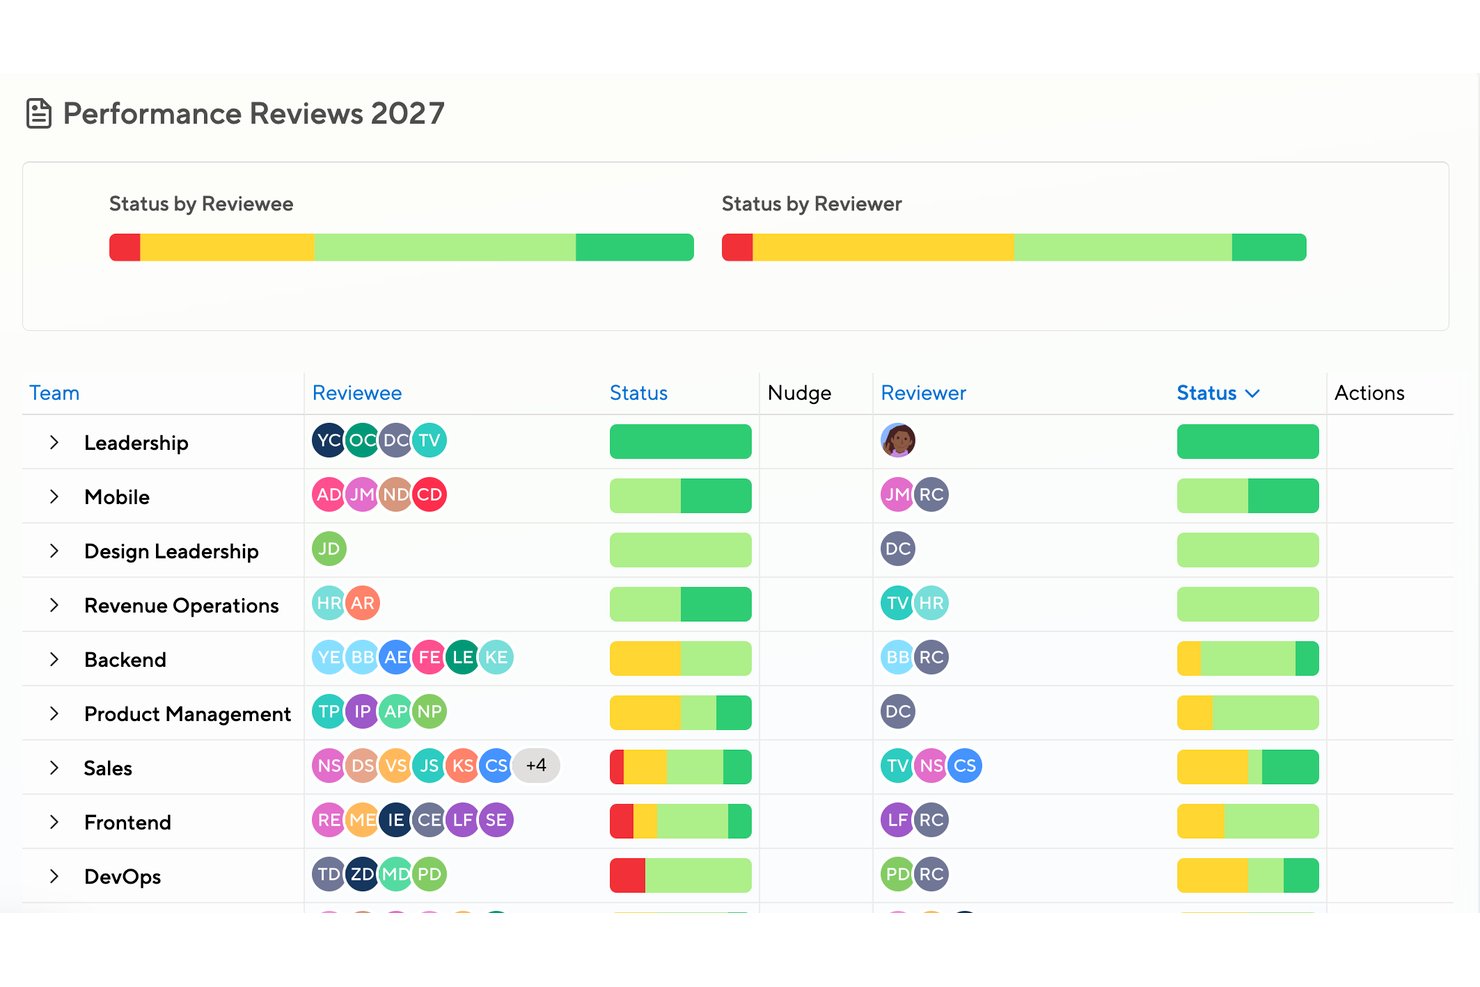Open DC reviewer avatar in Design Leadership row
Viewport: 1480px width, 987px height.
[x=898, y=548]
